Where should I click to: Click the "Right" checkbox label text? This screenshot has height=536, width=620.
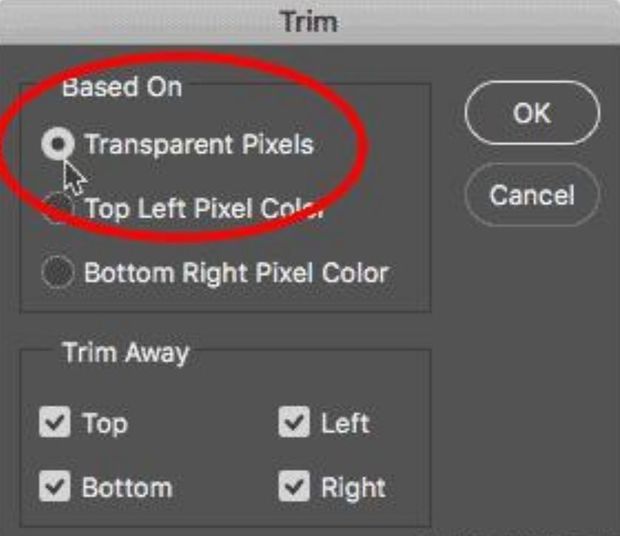(x=353, y=488)
